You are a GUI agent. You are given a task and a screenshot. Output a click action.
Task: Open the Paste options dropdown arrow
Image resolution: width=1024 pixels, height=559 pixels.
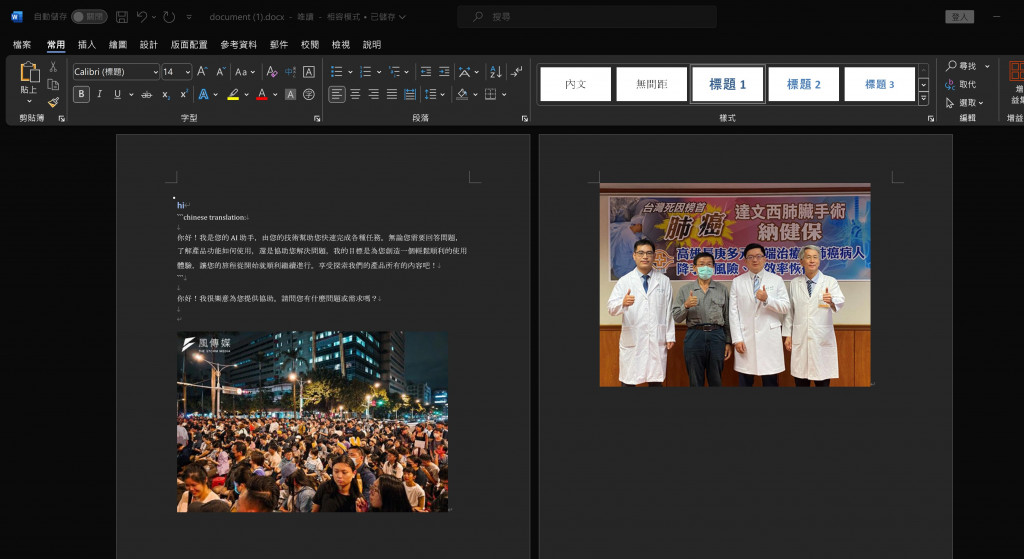pyautogui.click(x=29, y=101)
